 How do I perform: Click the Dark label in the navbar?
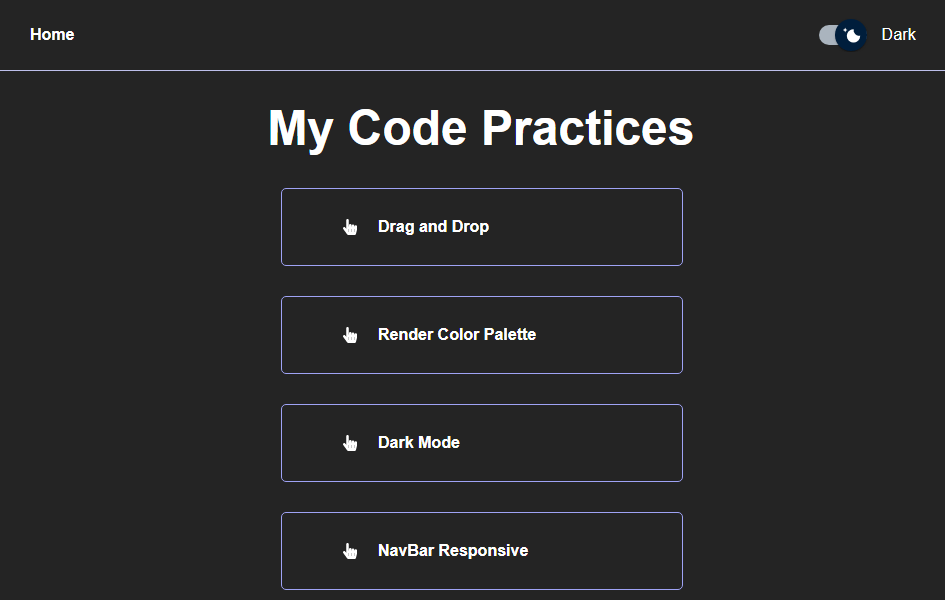(x=898, y=34)
